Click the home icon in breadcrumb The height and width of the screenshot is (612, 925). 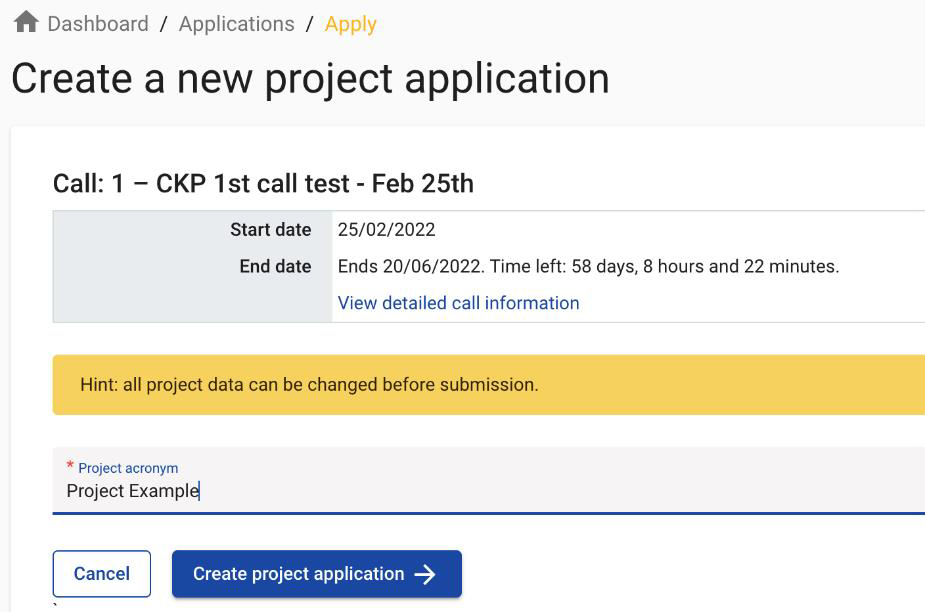click(x=26, y=22)
